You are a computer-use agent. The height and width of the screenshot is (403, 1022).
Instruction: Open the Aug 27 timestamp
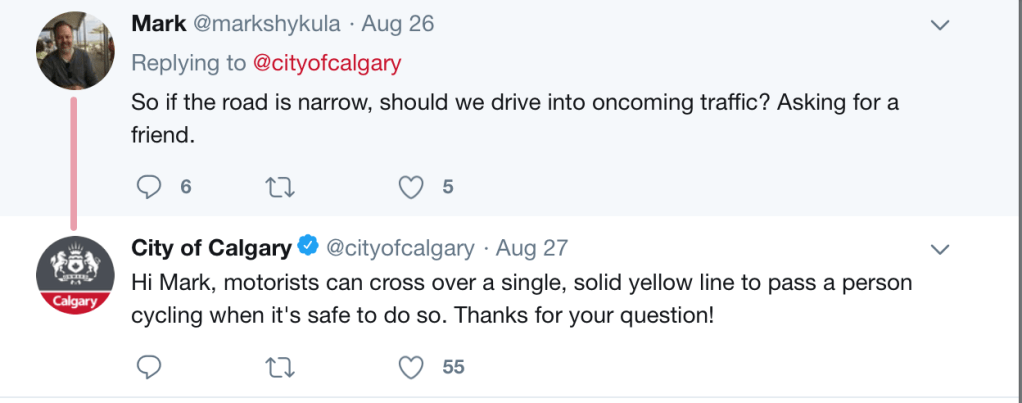coord(532,247)
